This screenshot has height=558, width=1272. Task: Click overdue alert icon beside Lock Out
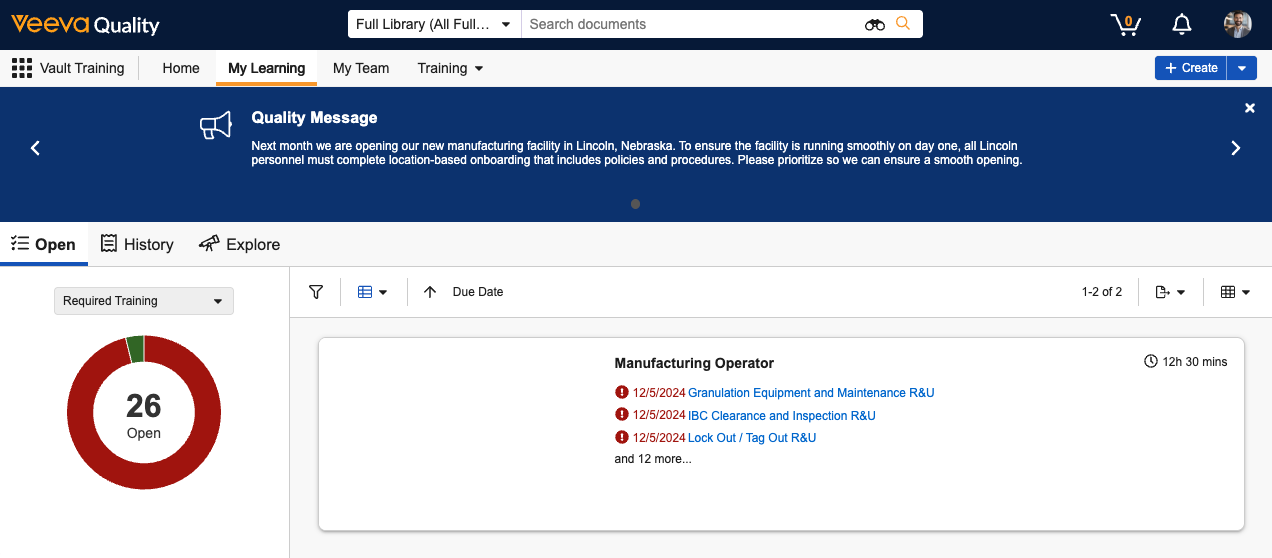click(x=622, y=437)
